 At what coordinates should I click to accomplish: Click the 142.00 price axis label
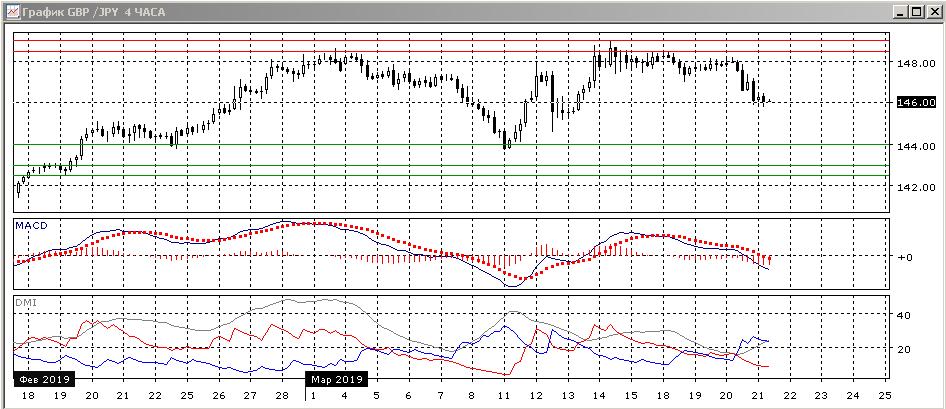(916, 187)
